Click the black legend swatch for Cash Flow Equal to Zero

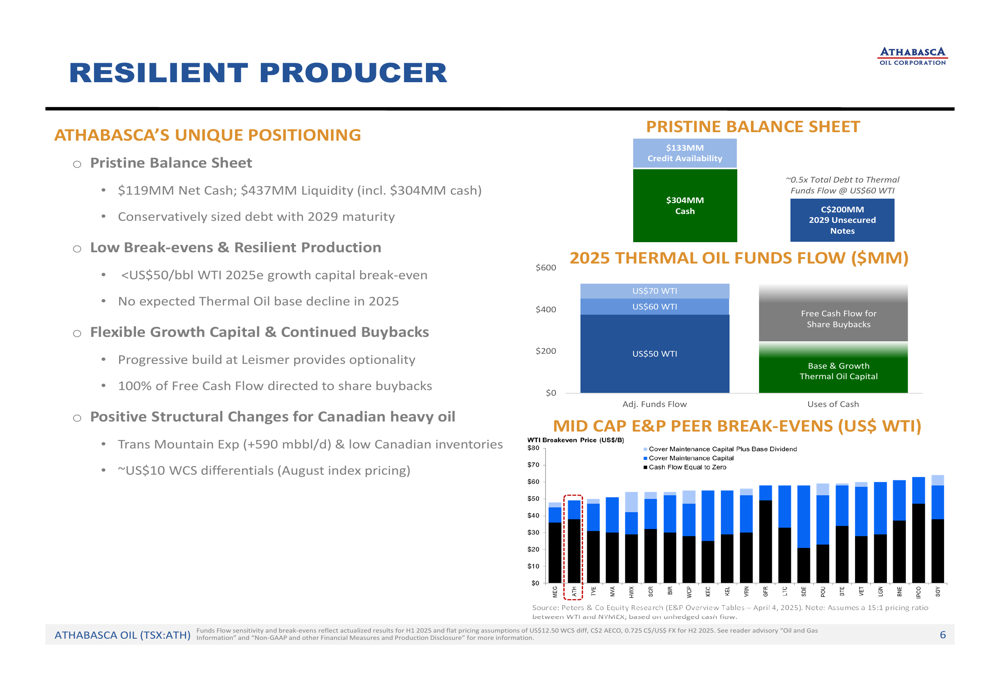(x=645, y=468)
